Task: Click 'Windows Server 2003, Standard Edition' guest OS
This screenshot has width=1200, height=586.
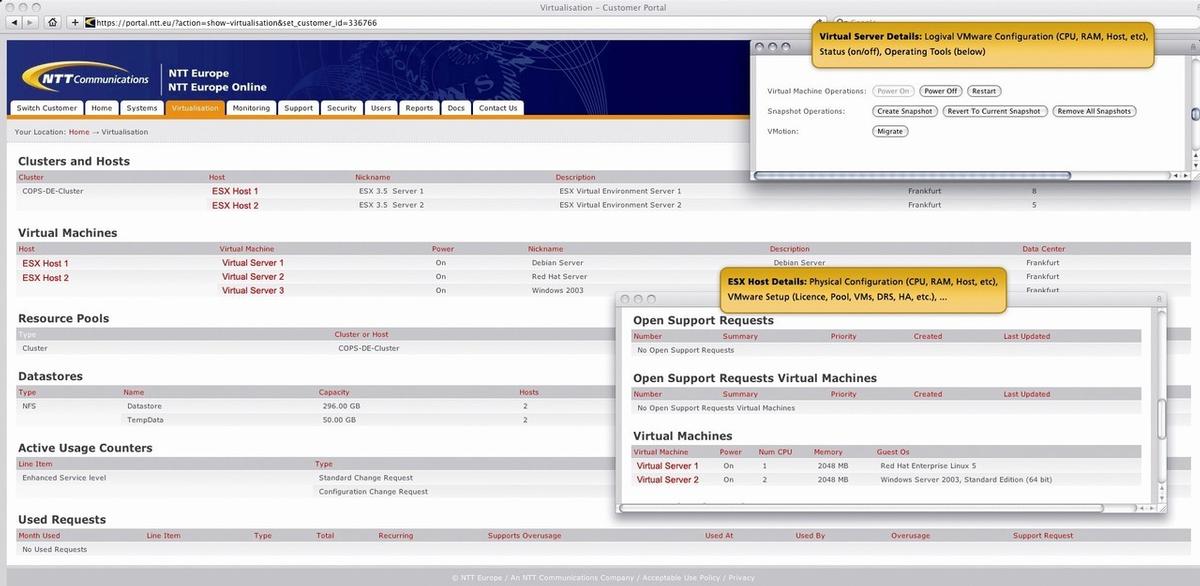Action: click(x=966, y=480)
